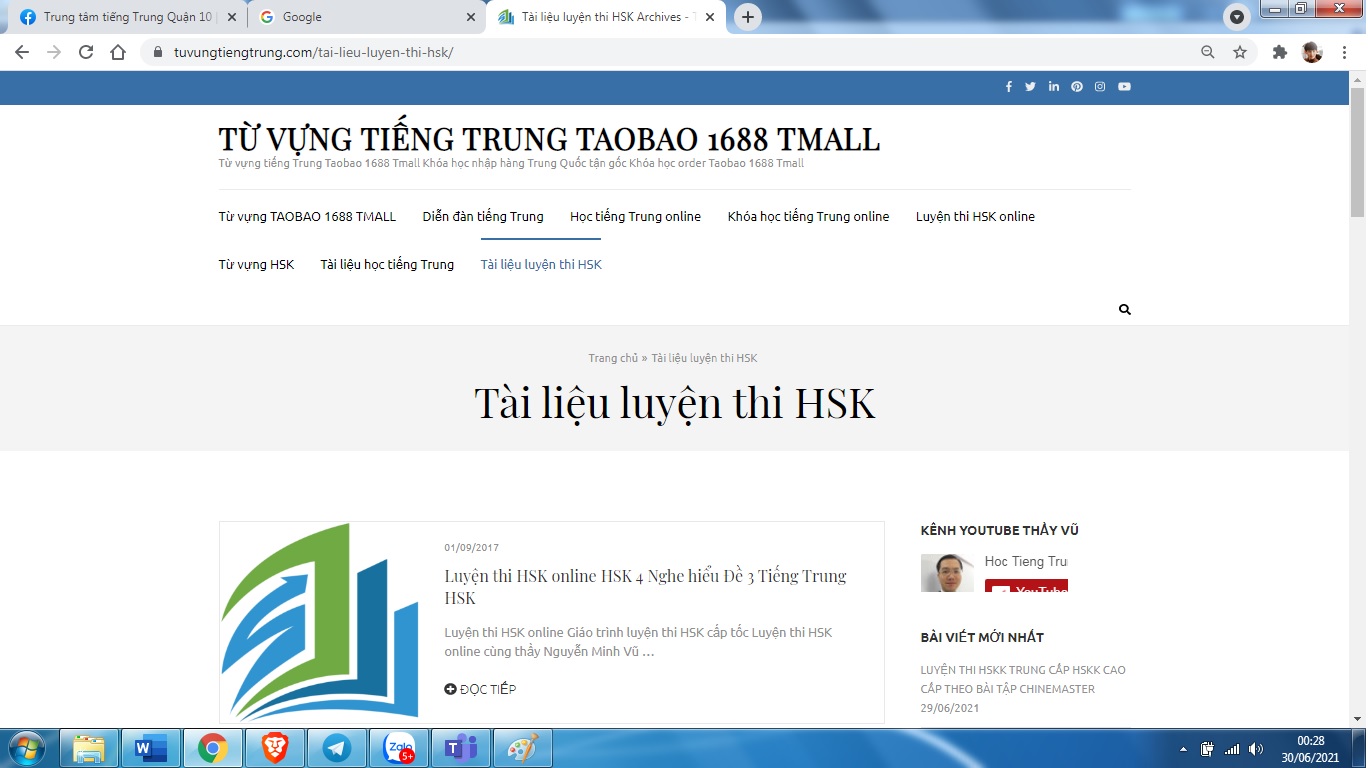1368x768 pixels.
Task: Open Zalo from the taskbar
Action: pos(399,748)
